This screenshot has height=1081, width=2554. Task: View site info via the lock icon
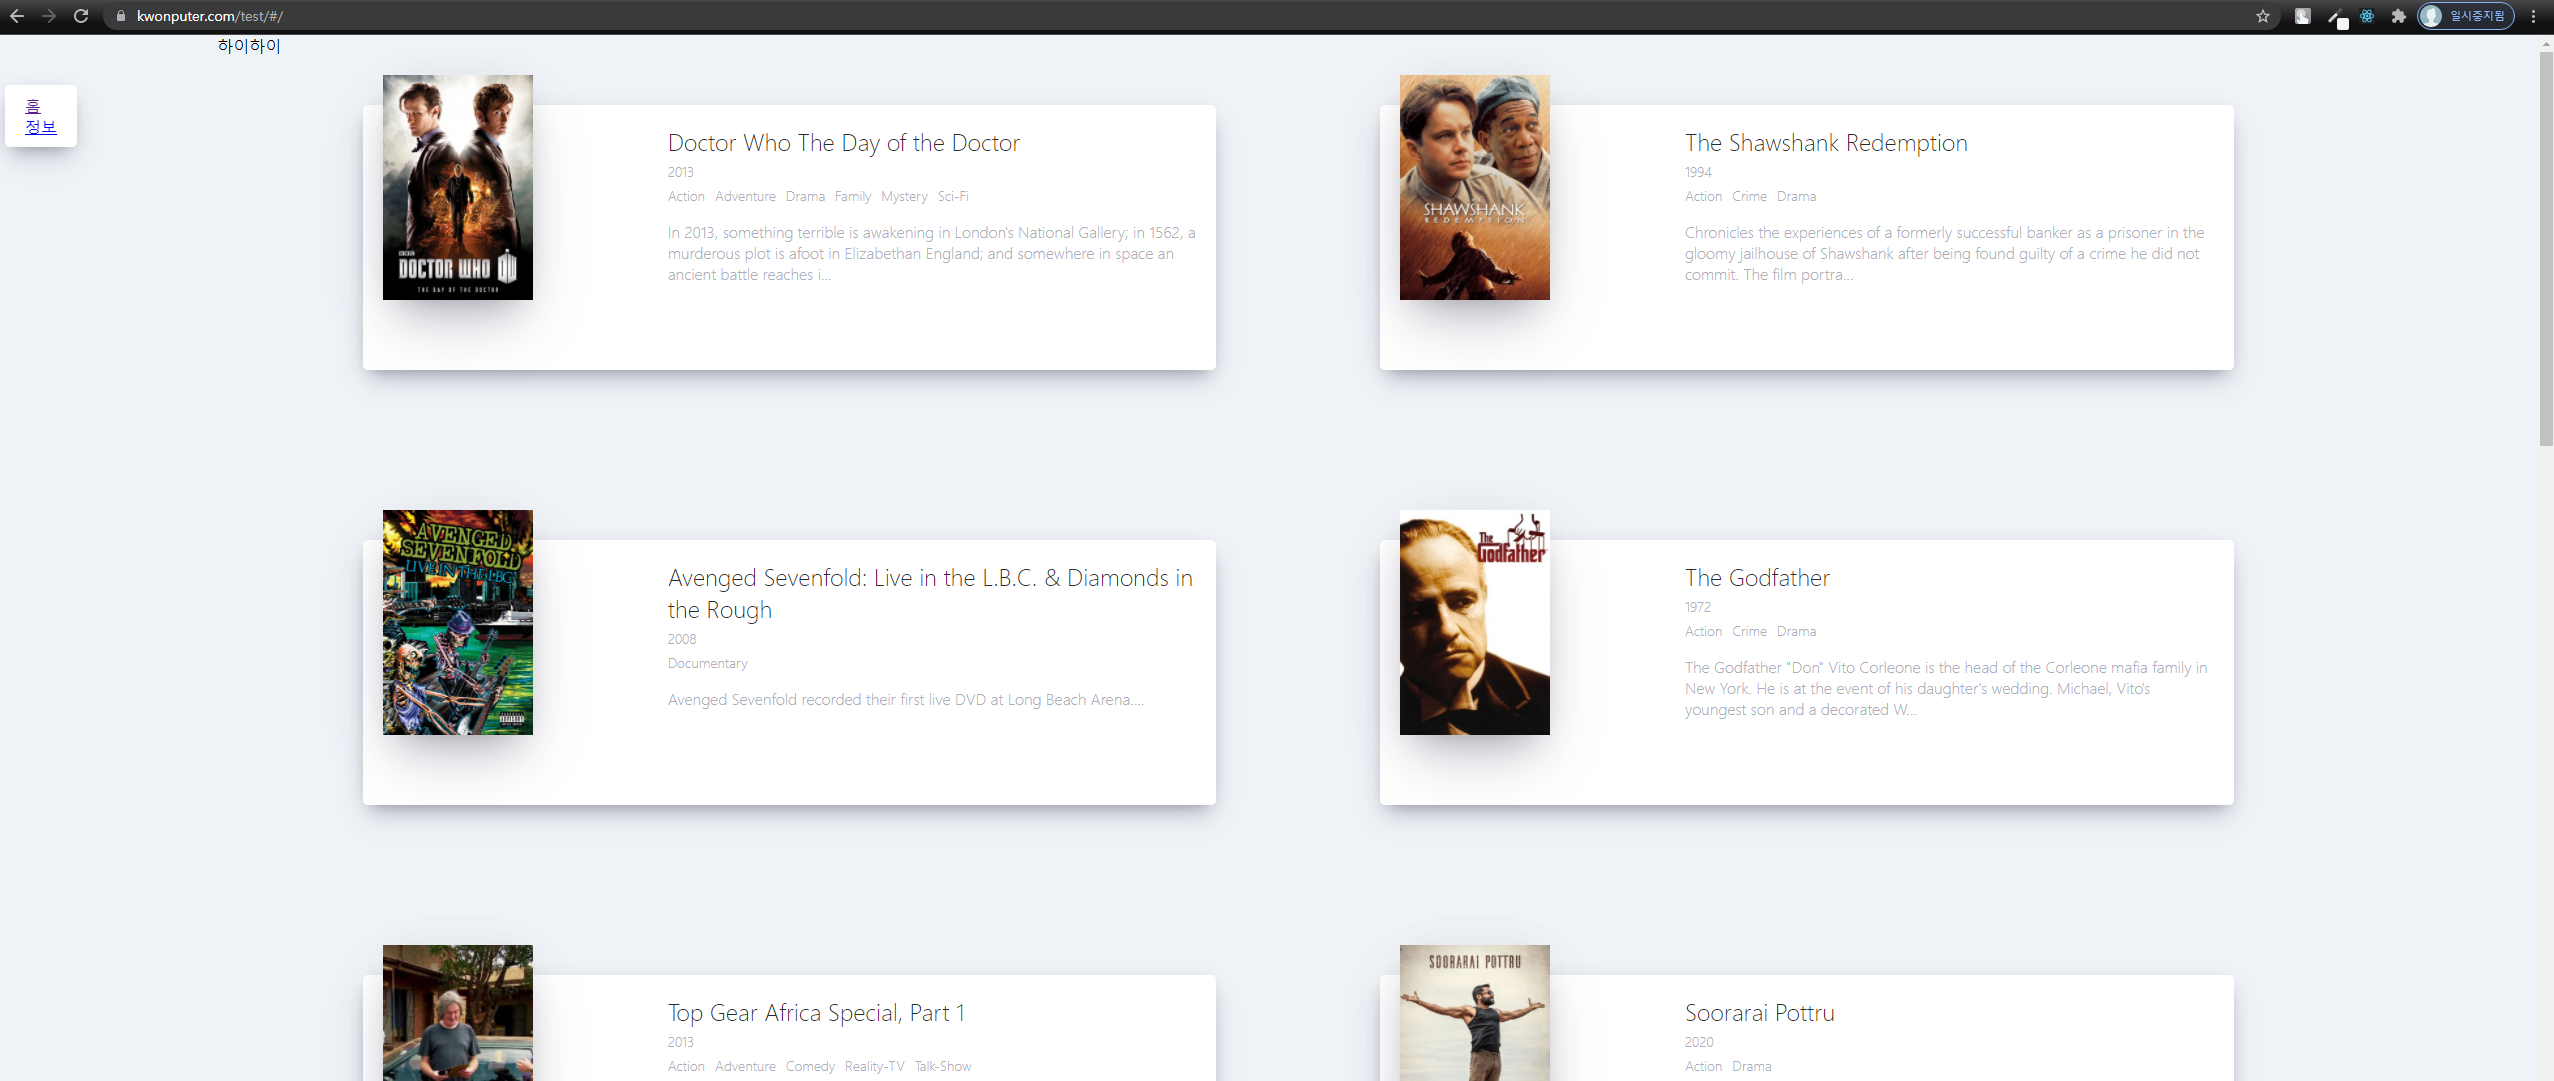click(x=121, y=16)
